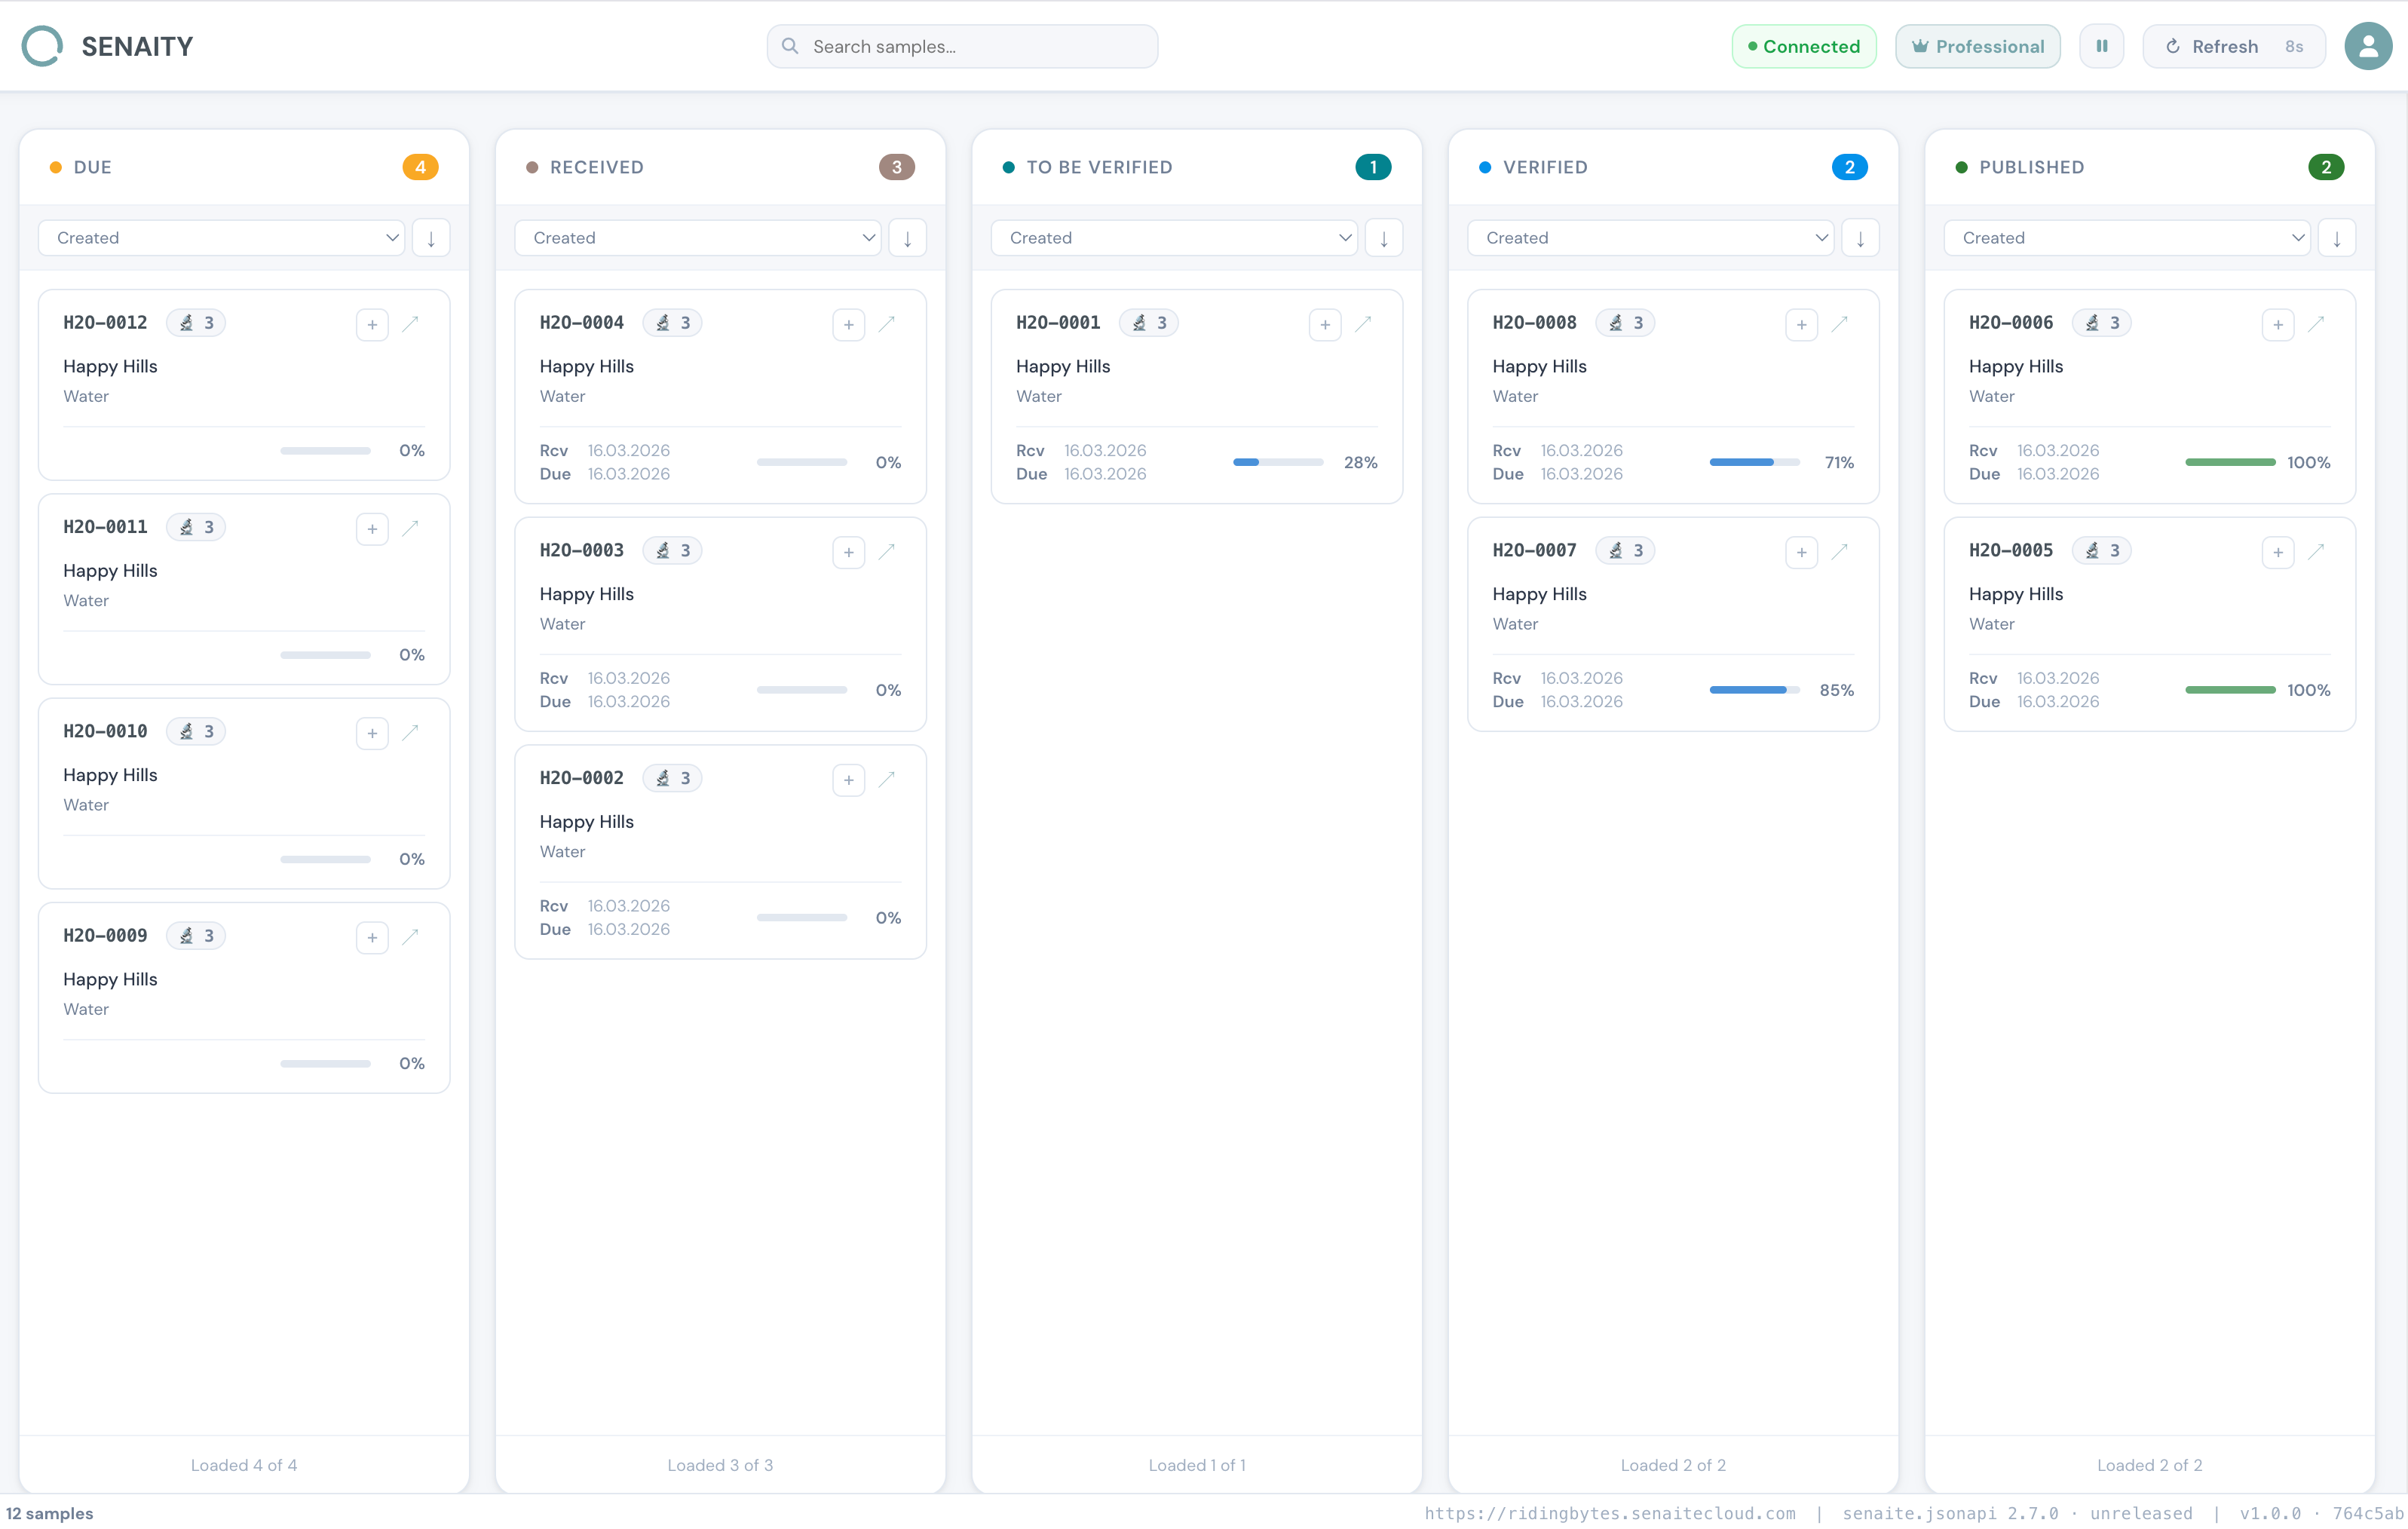
Task: Click the Search samples input field
Action: click(961, 45)
